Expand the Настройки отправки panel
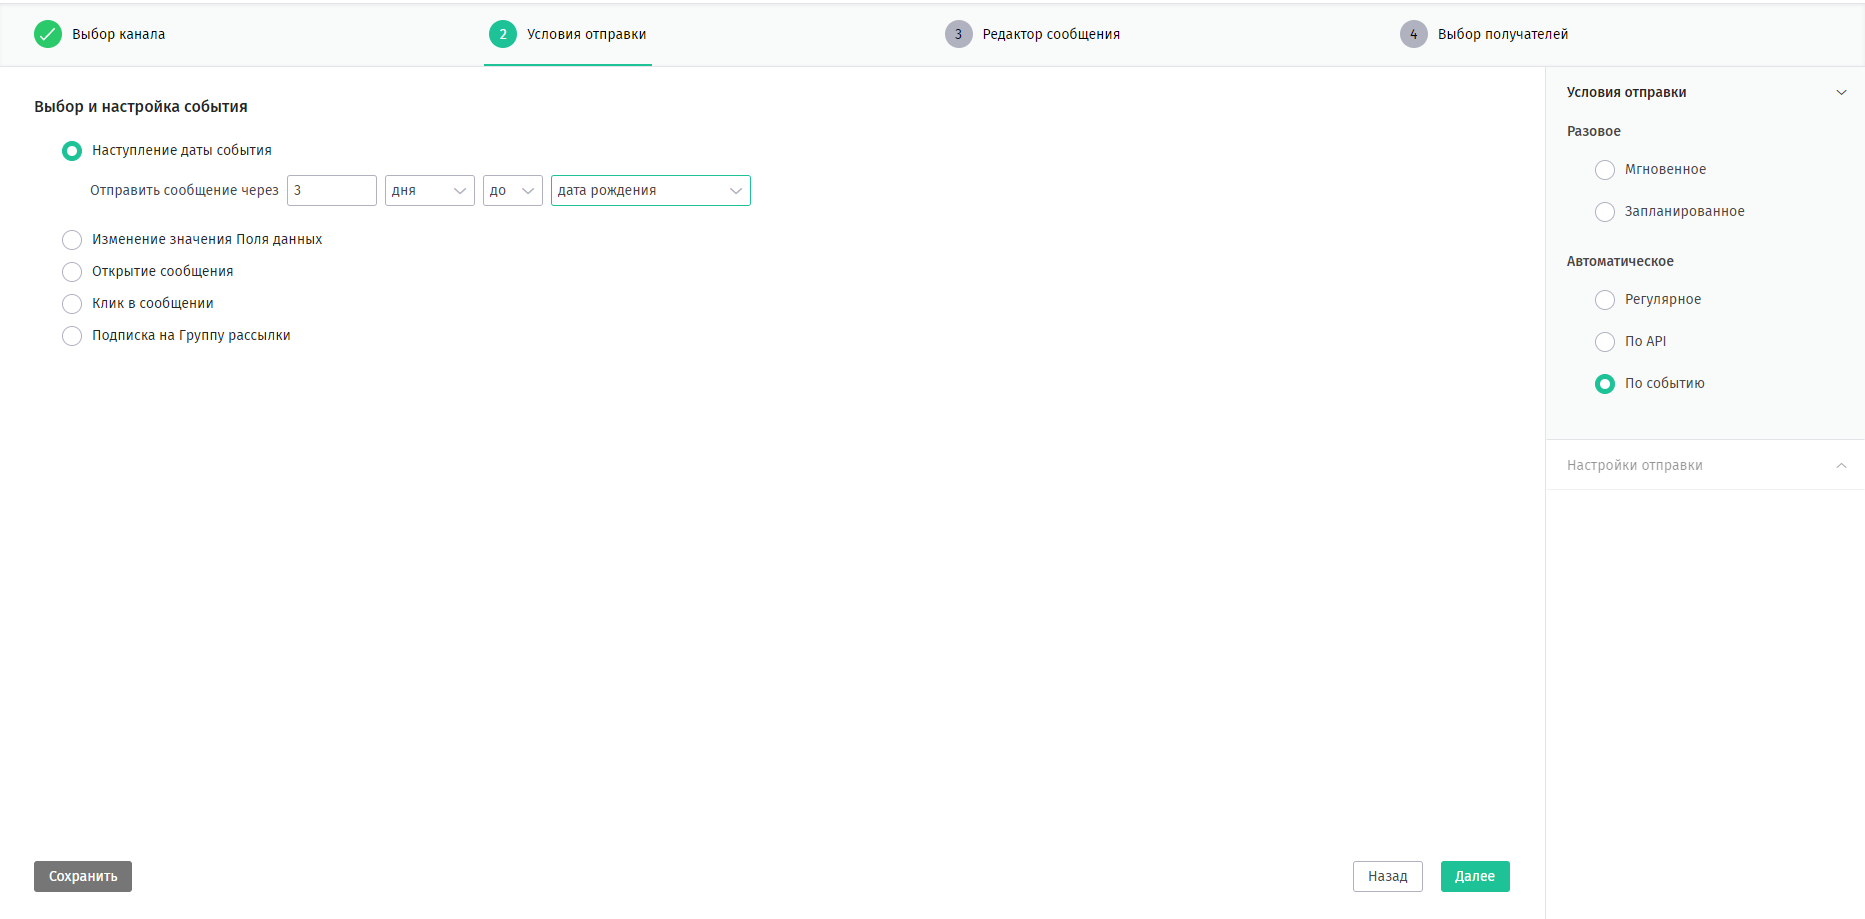1865x919 pixels. click(1841, 465)
